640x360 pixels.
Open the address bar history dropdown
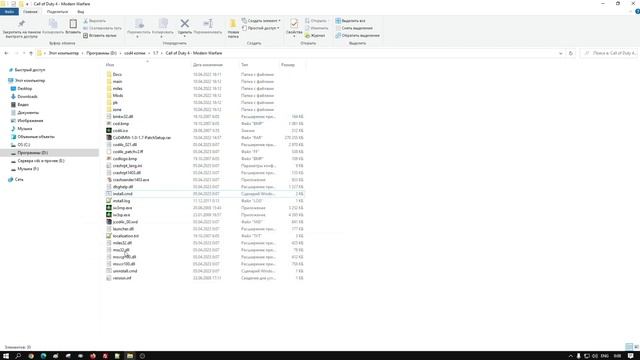click(560, 53)
